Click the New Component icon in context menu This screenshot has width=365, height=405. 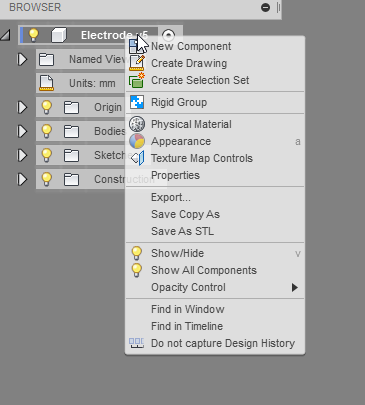(x=137, y=46)
